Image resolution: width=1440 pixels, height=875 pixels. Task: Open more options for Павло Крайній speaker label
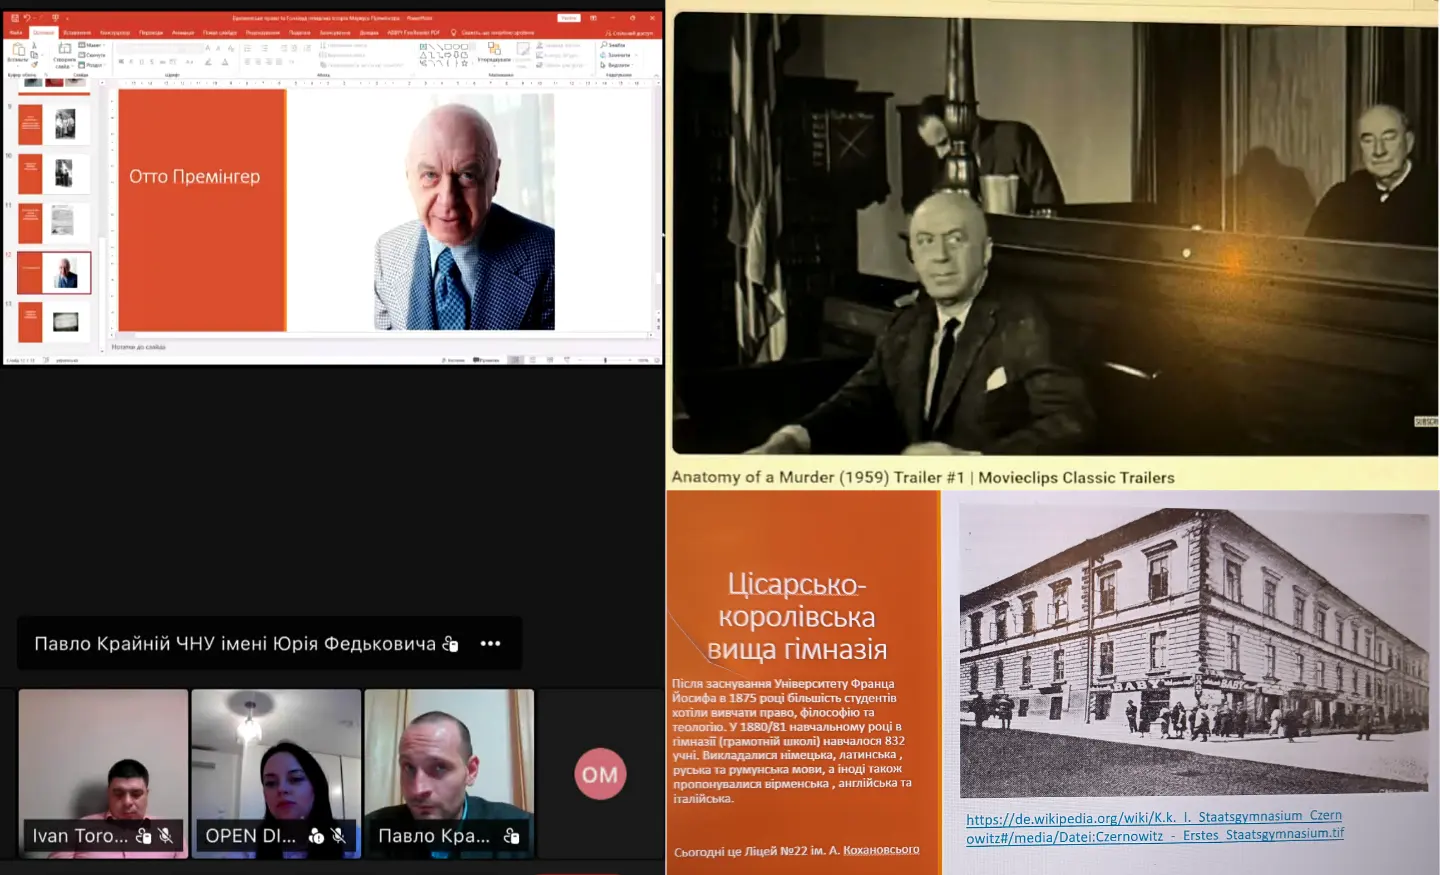pos(490,643)
